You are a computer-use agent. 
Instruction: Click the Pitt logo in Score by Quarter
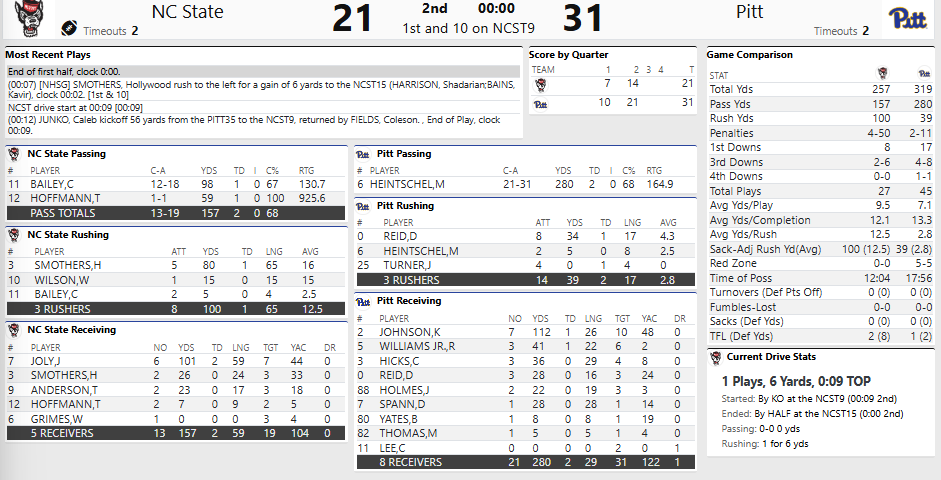541,103
